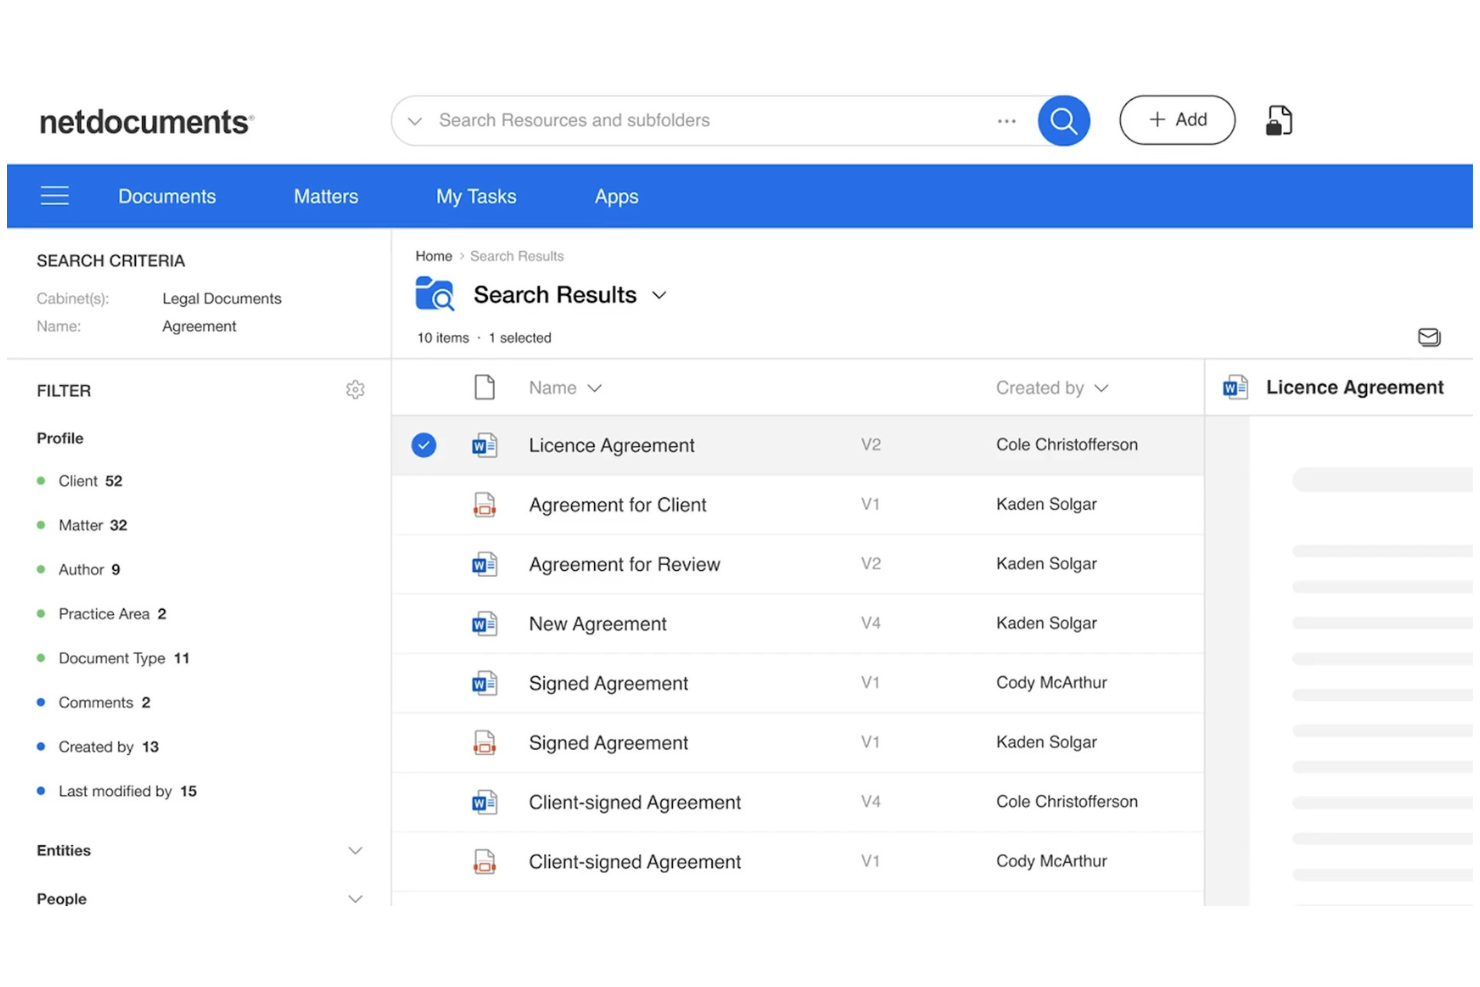Click the Search Results folder icon

point(435,294)
